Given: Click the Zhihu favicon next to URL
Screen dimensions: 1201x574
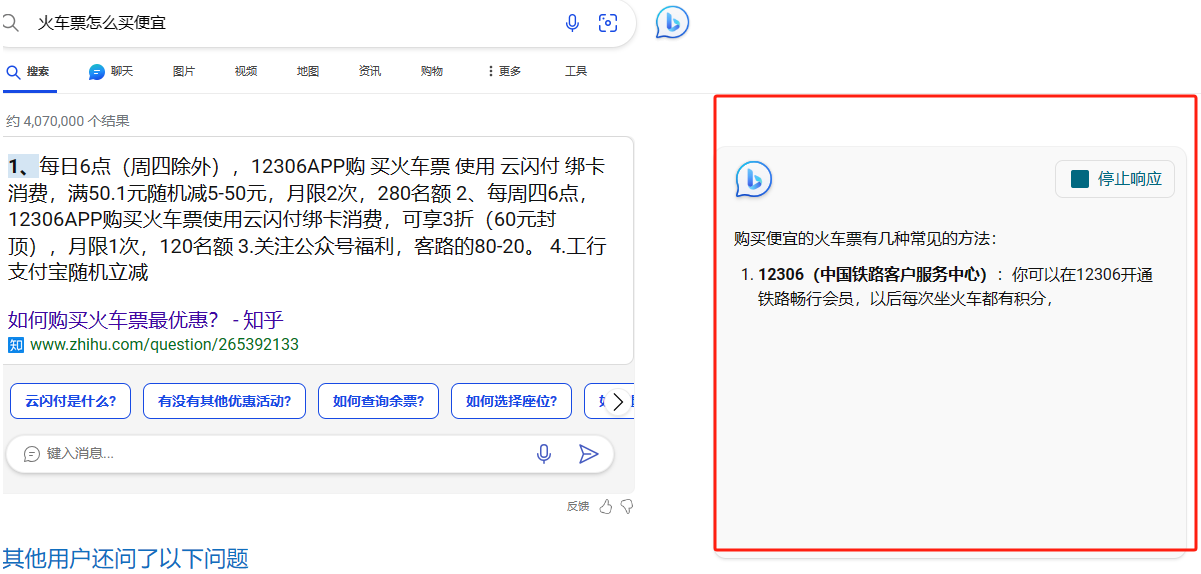Looking at the screenshot, I should tap(16, 345).
